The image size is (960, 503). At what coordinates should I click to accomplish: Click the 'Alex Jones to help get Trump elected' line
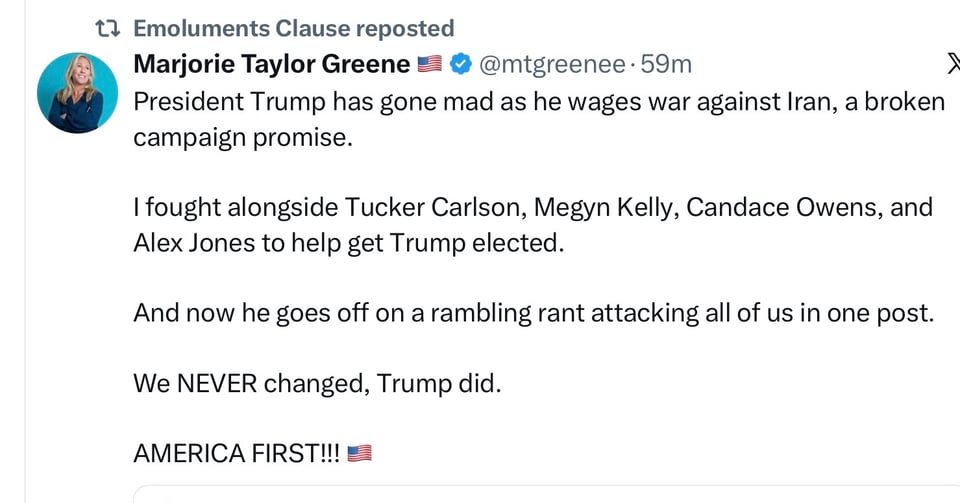coord(348,243)
